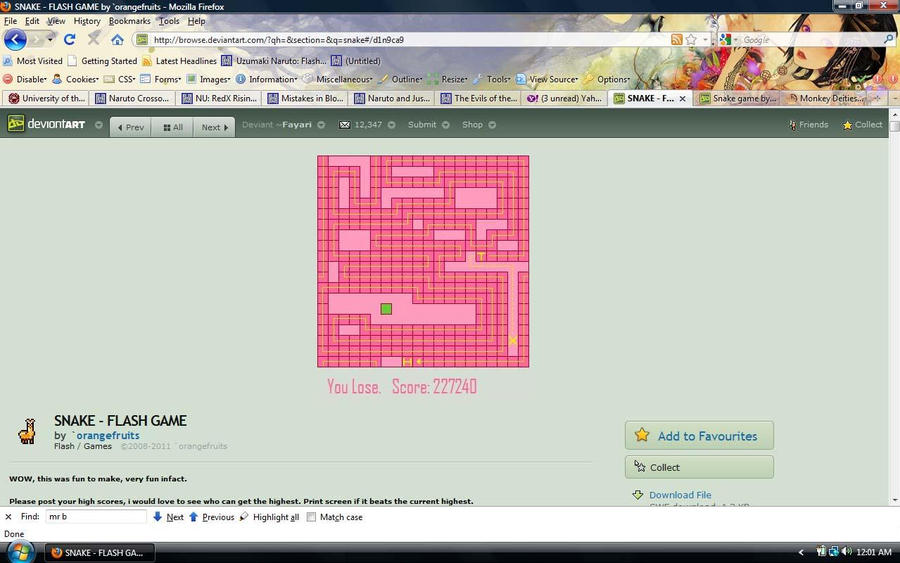This screenshot has height=563, width=900.
Task: Toggle Highlight all in Find bar
Action: pos(270,517)
